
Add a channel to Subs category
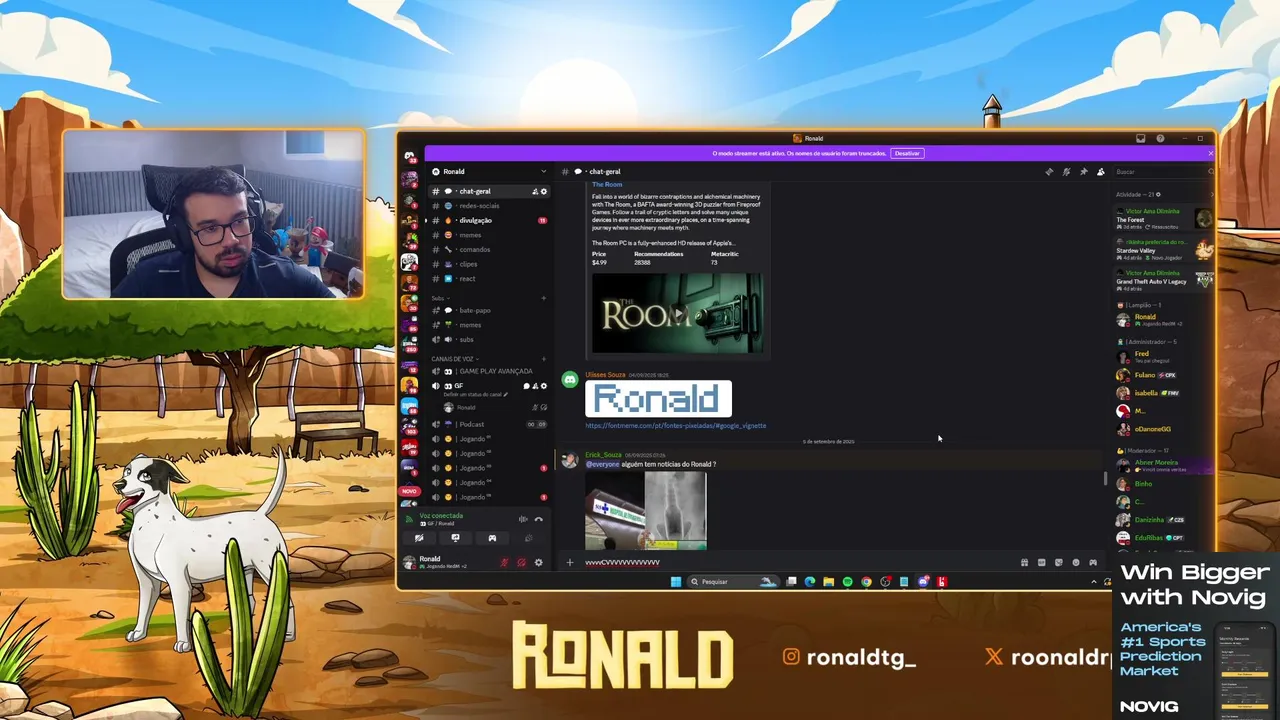(x=544, y=298)
